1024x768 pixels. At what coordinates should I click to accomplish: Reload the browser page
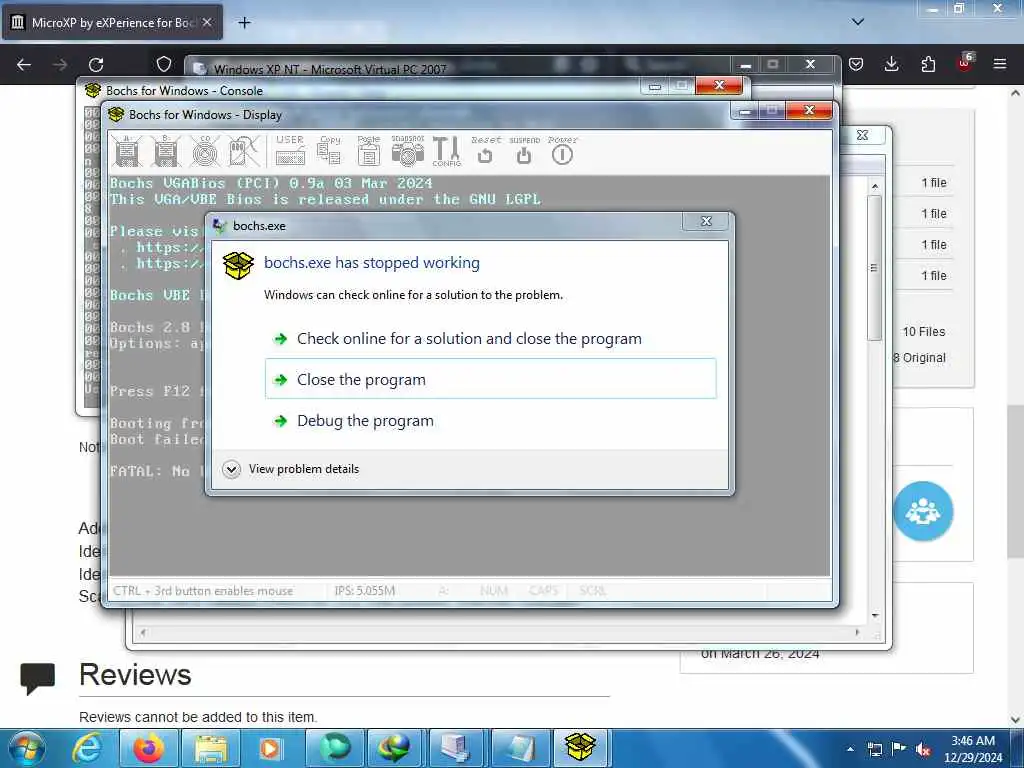click(x=96, y=64)
